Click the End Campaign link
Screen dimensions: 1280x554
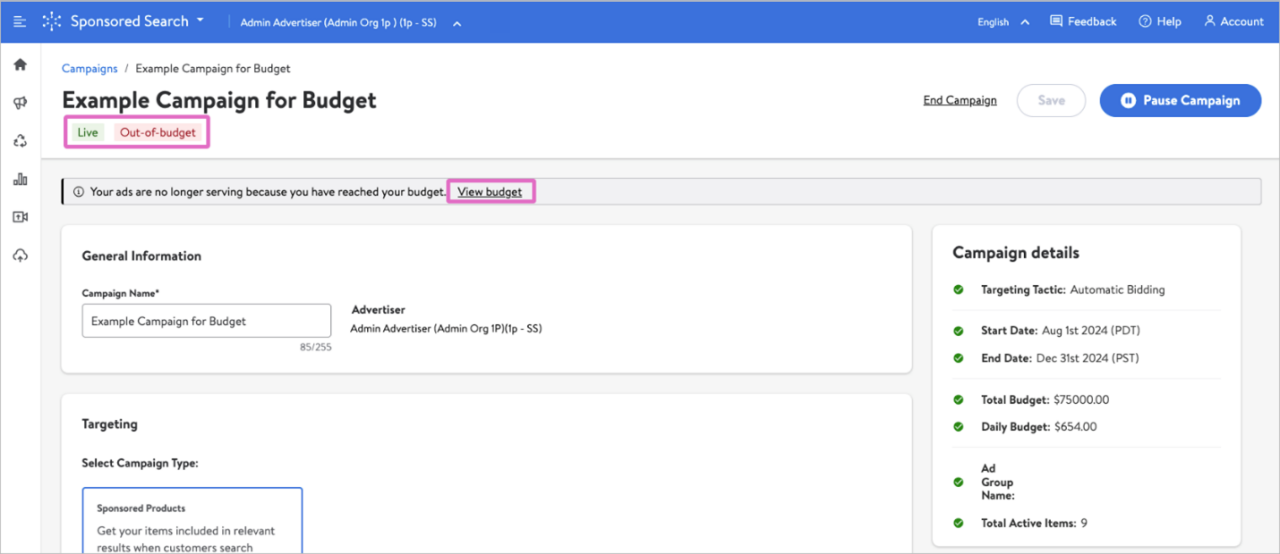(x=959, y=100)
